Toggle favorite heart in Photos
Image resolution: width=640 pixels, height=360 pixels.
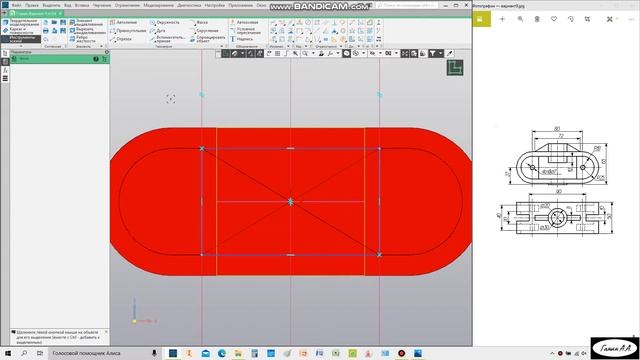coord(554,19)
